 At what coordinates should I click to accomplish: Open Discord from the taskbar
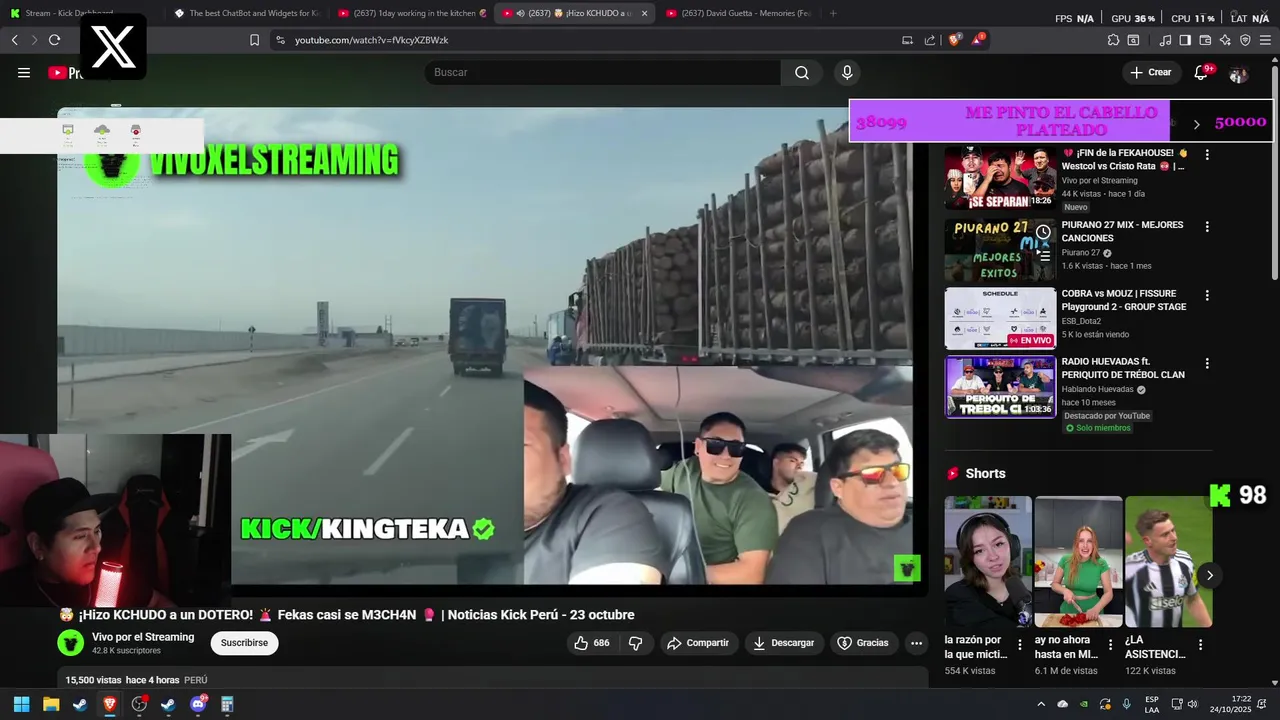(x=198, y=704)
